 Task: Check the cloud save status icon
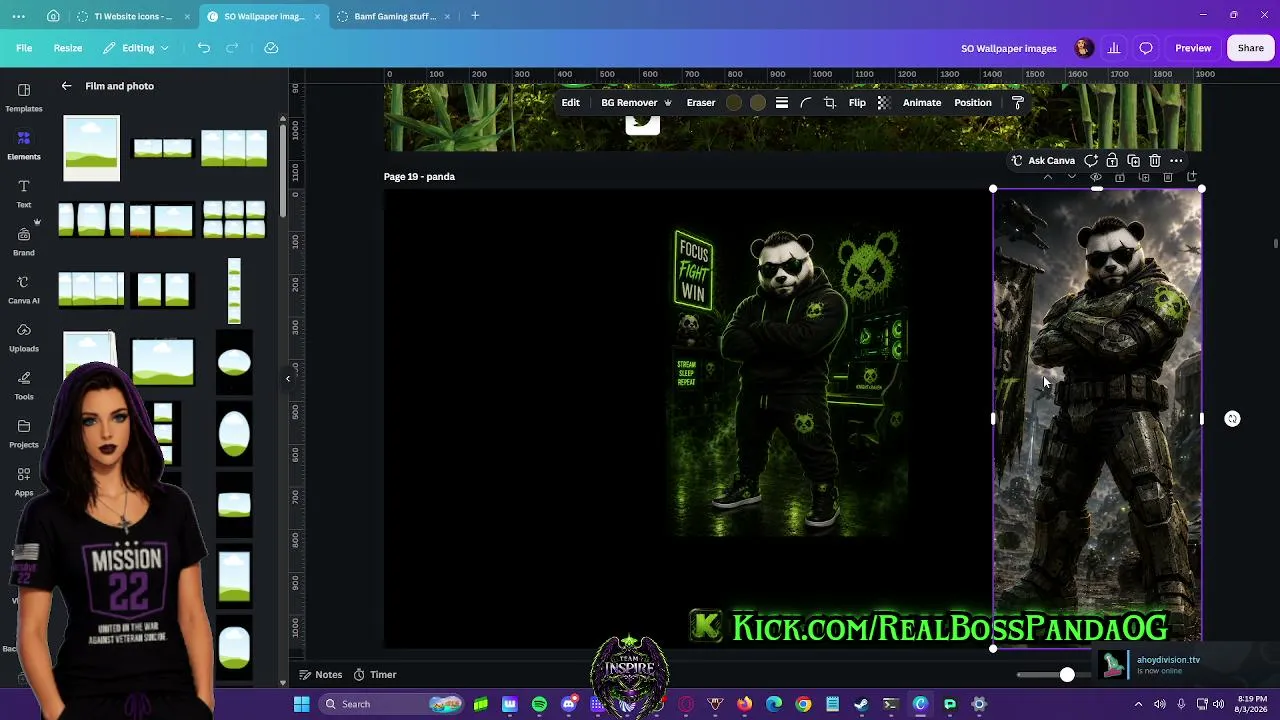tap(271, 48)
